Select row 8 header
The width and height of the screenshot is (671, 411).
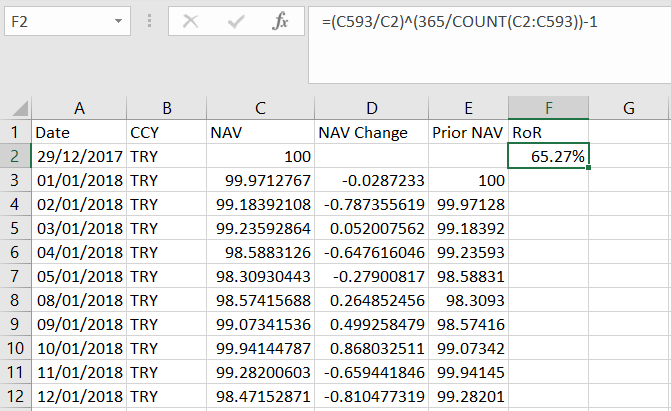click(15, 300)
